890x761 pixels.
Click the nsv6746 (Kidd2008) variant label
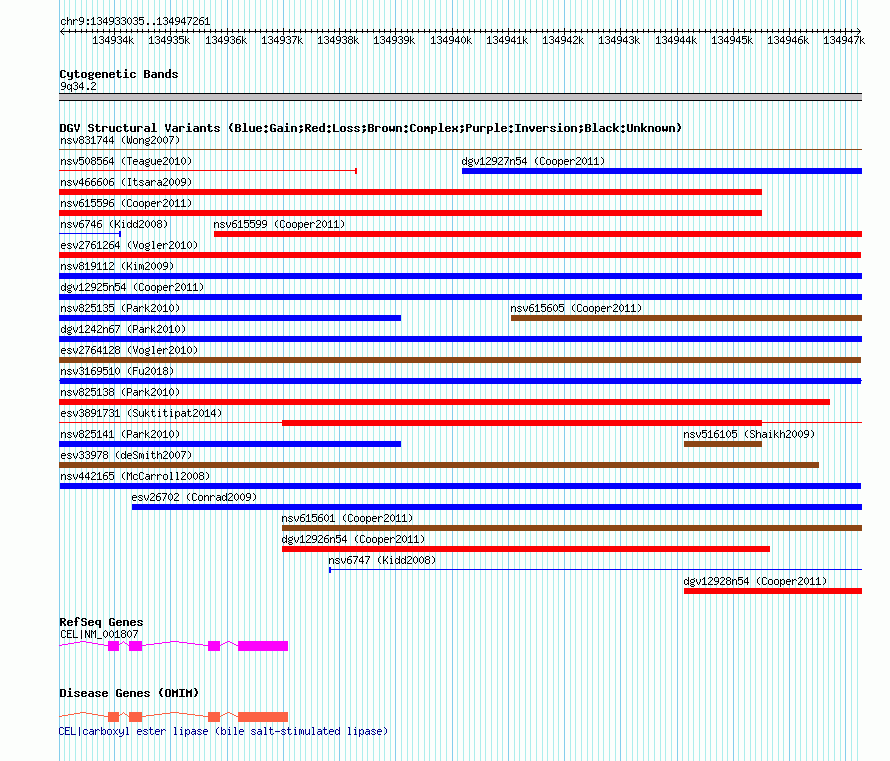[x=114, y=224]
